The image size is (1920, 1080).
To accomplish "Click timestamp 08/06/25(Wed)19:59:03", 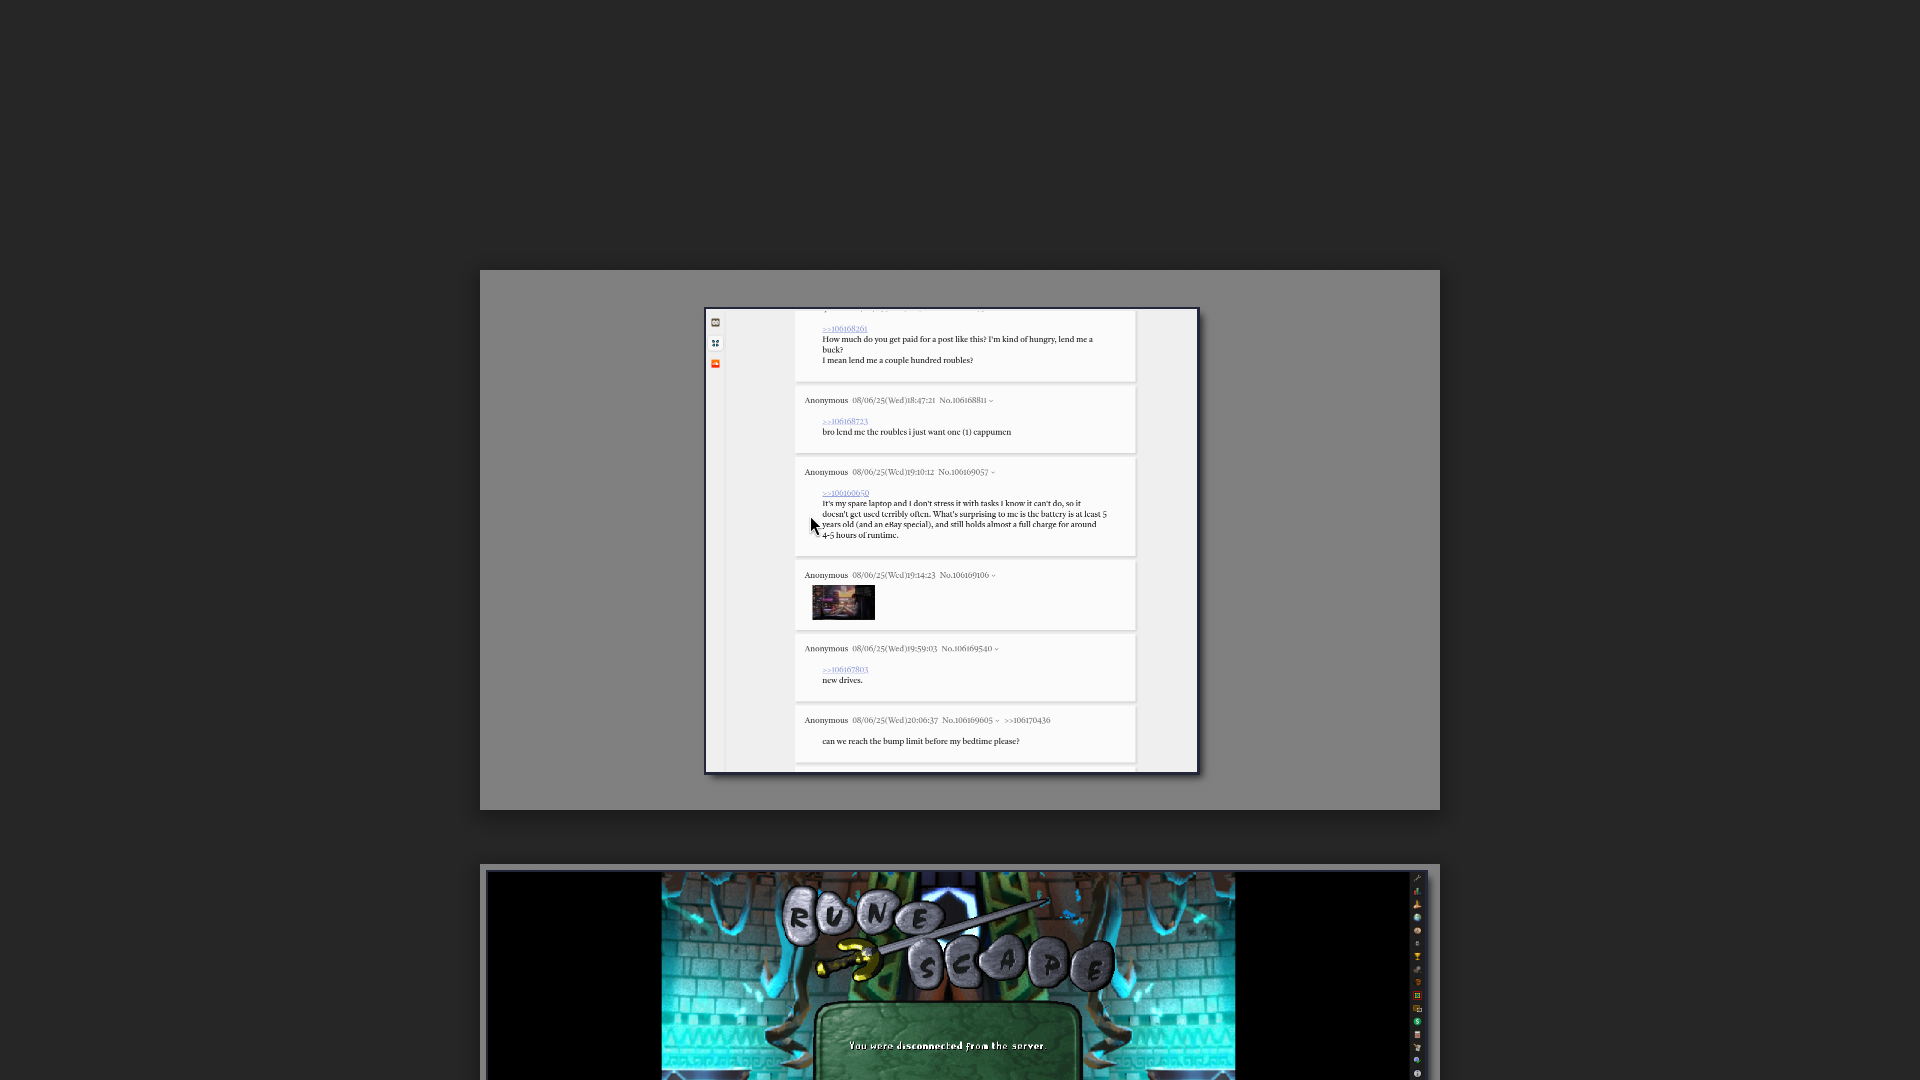I will point(895,648).
